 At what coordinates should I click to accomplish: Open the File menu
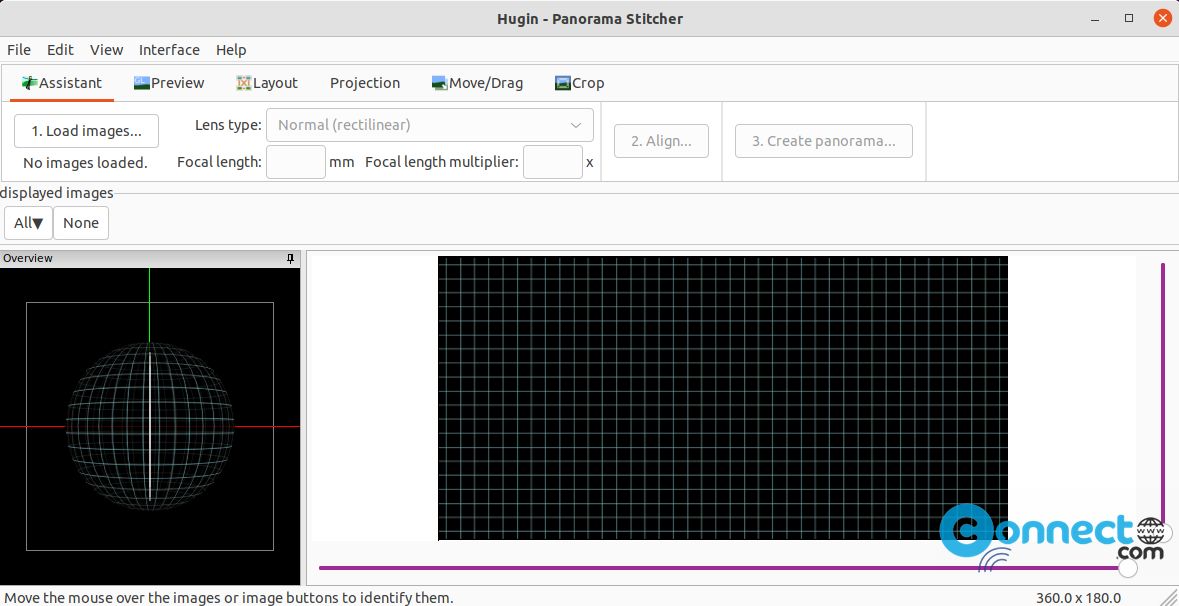coord(19,50)
